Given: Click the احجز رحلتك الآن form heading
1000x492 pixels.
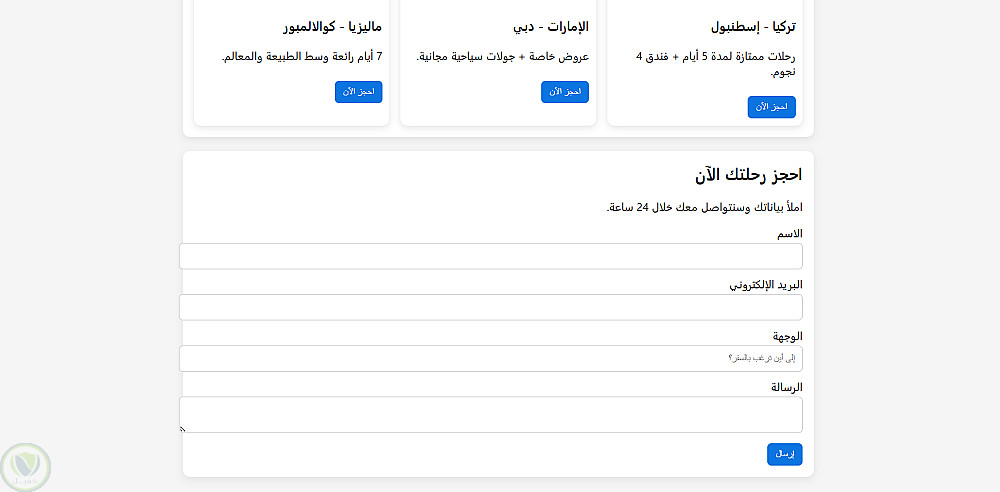Looking at the screenshot, I should [748, 175].
